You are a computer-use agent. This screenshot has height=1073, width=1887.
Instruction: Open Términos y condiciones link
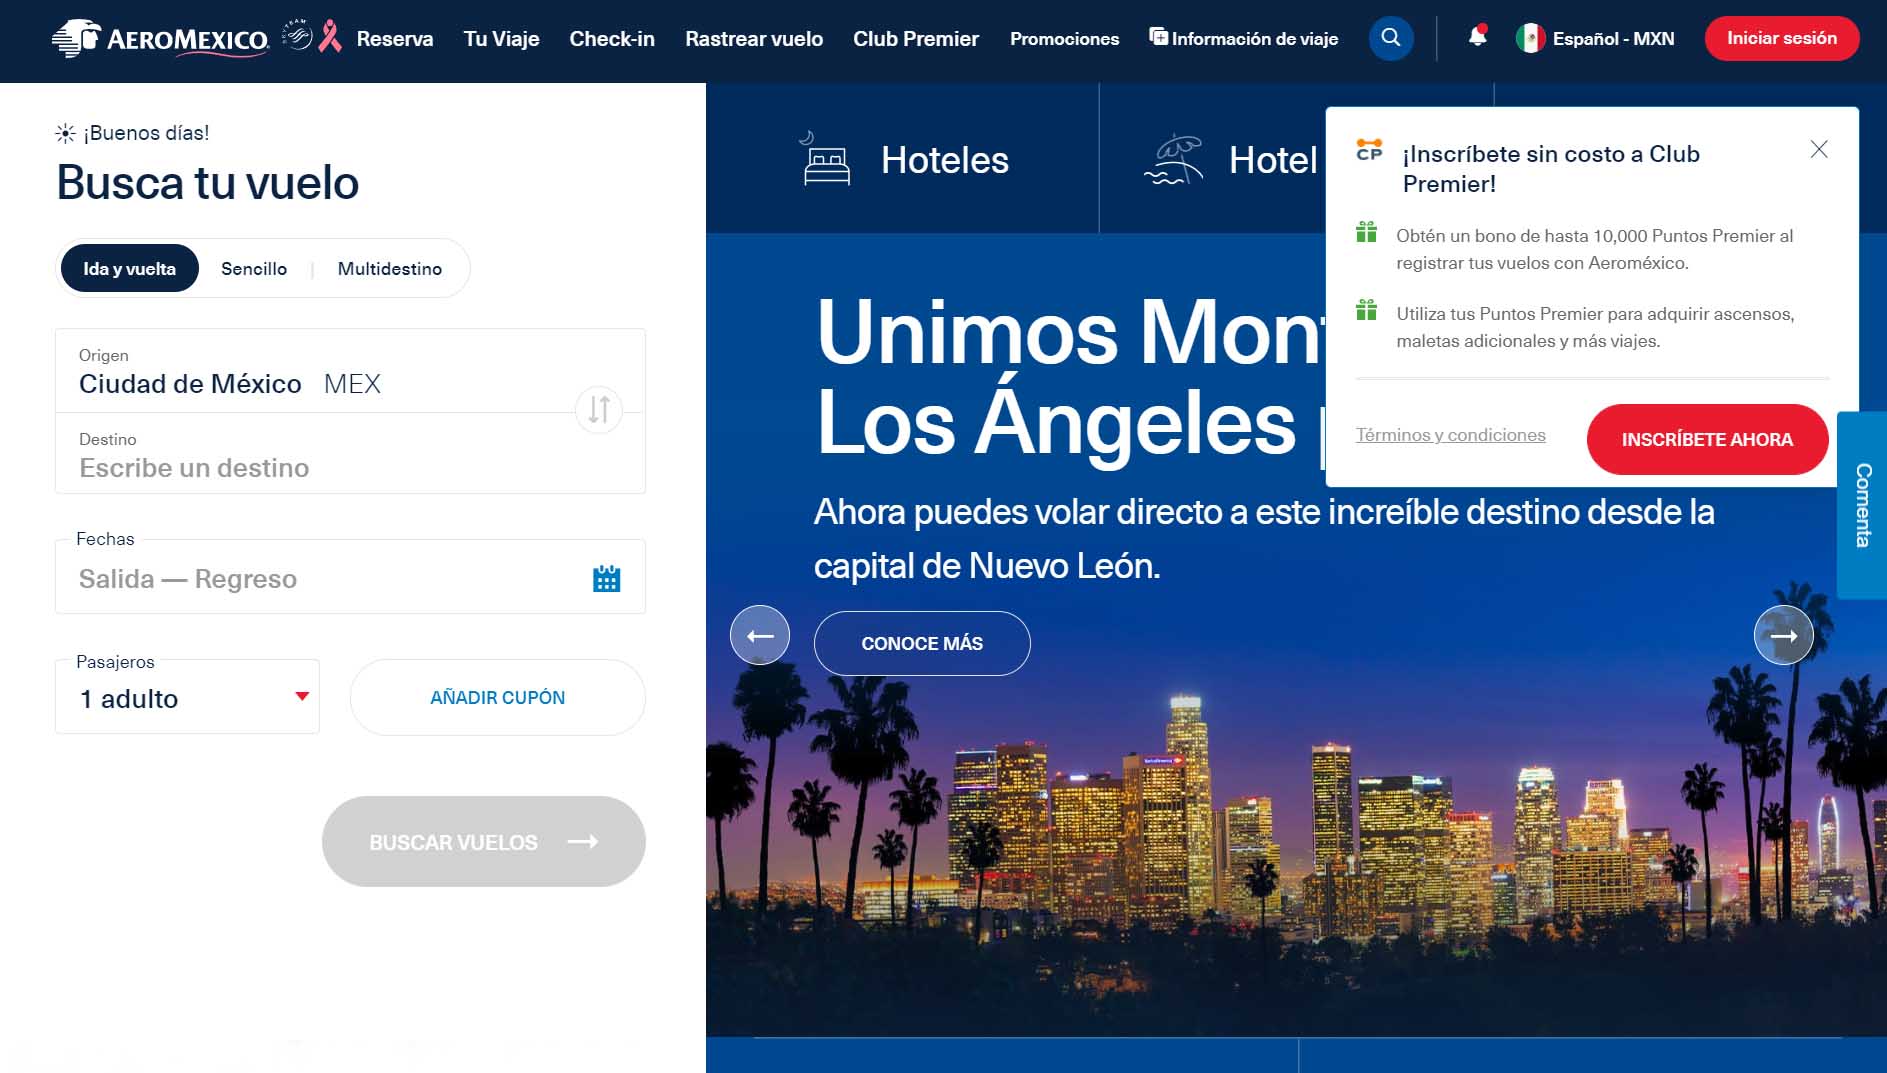point(1450,435)
